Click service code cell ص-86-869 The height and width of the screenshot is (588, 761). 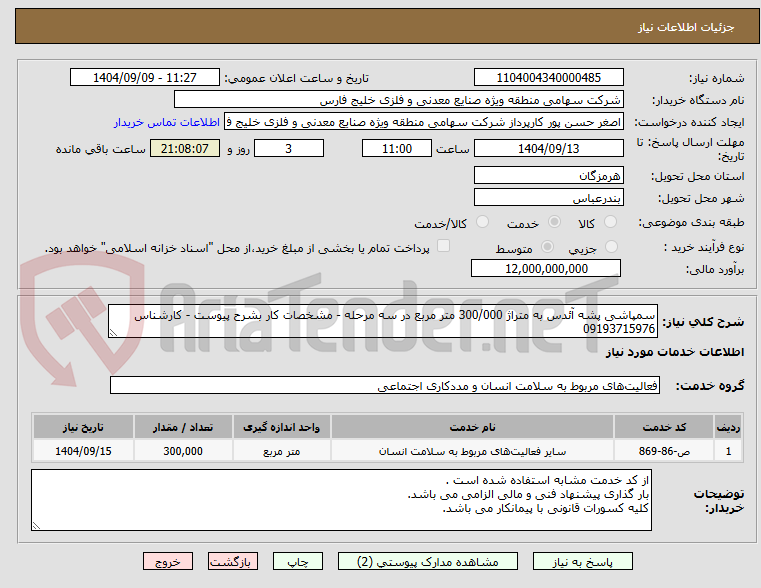(x=663, y=451)
